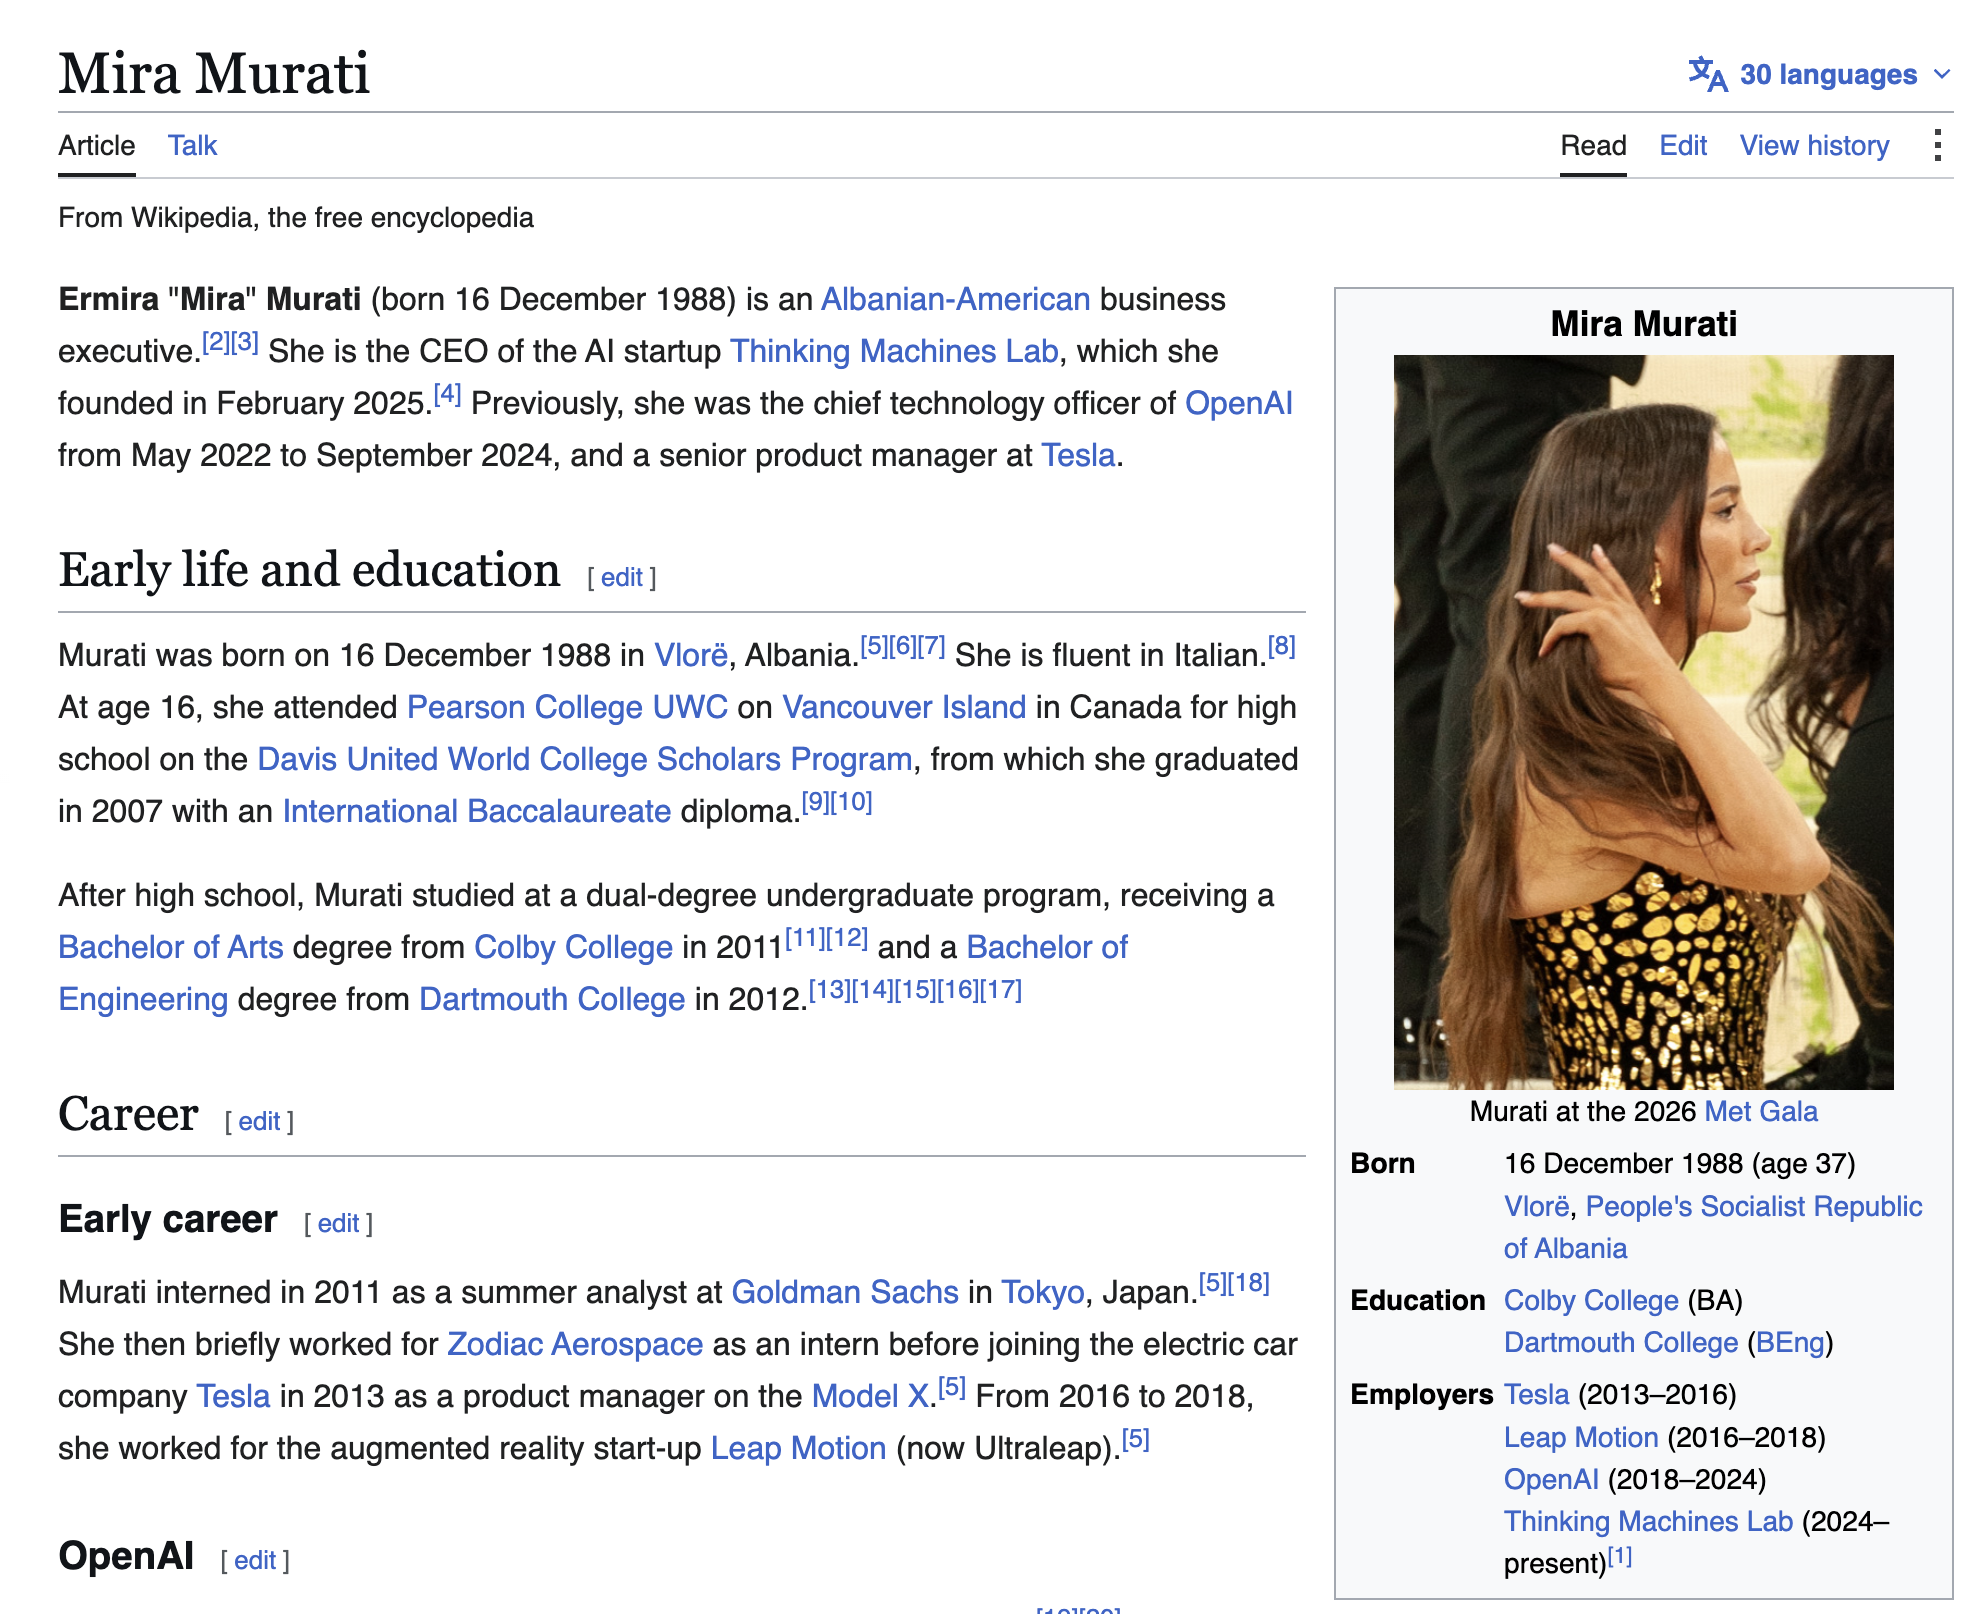1976x1614 pixels.
Task: Open citation [4] after 'February 2025'
Action: tap(447, 394)
